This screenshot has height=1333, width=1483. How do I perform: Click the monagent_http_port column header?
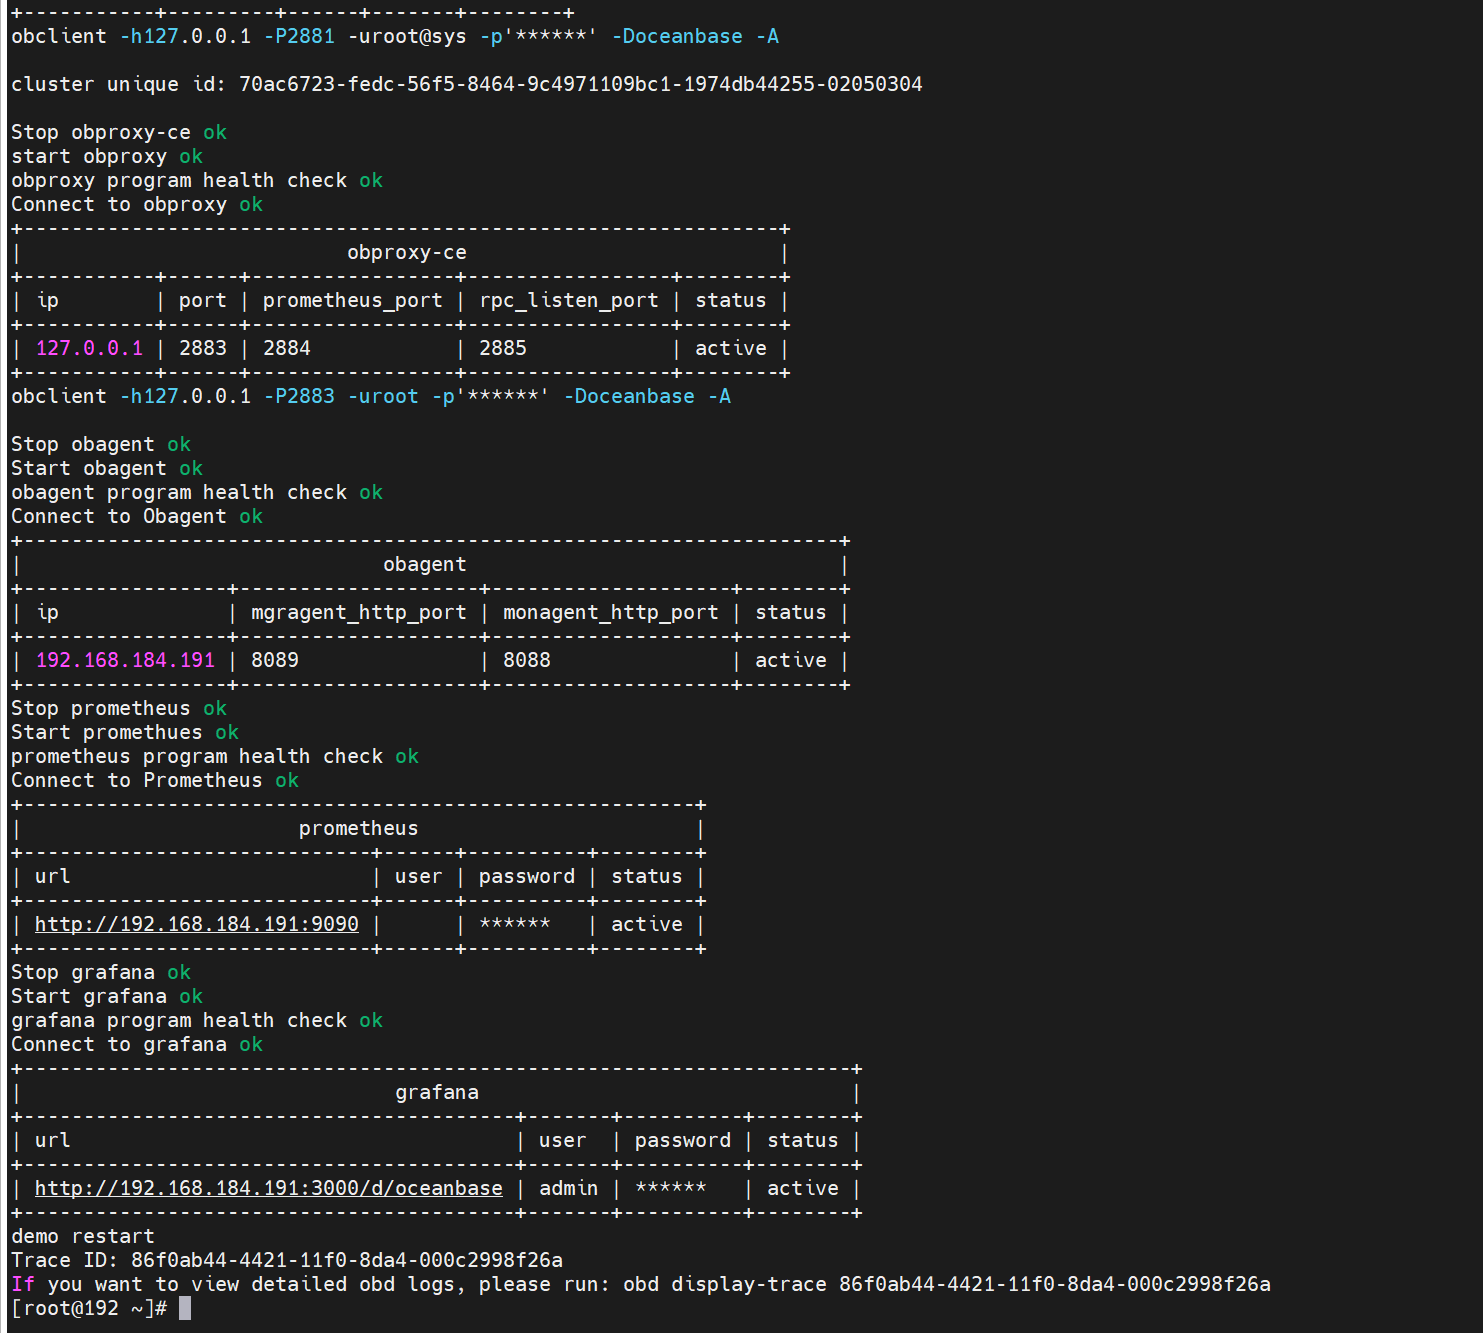[611, 612]
